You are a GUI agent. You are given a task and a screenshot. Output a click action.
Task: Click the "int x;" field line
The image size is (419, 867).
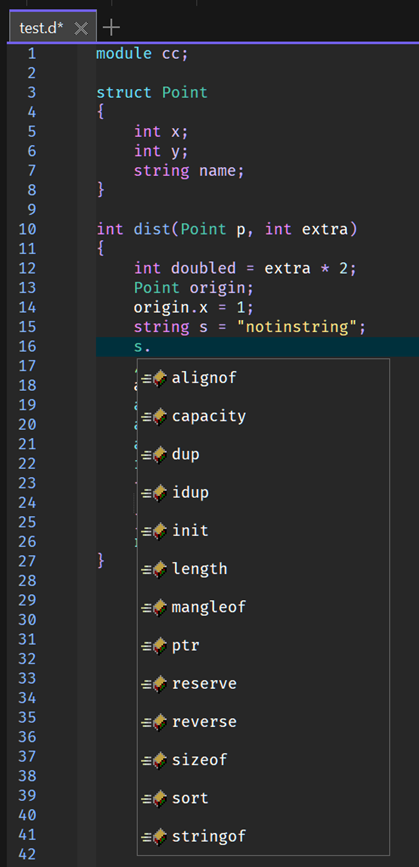coord(161,132)
